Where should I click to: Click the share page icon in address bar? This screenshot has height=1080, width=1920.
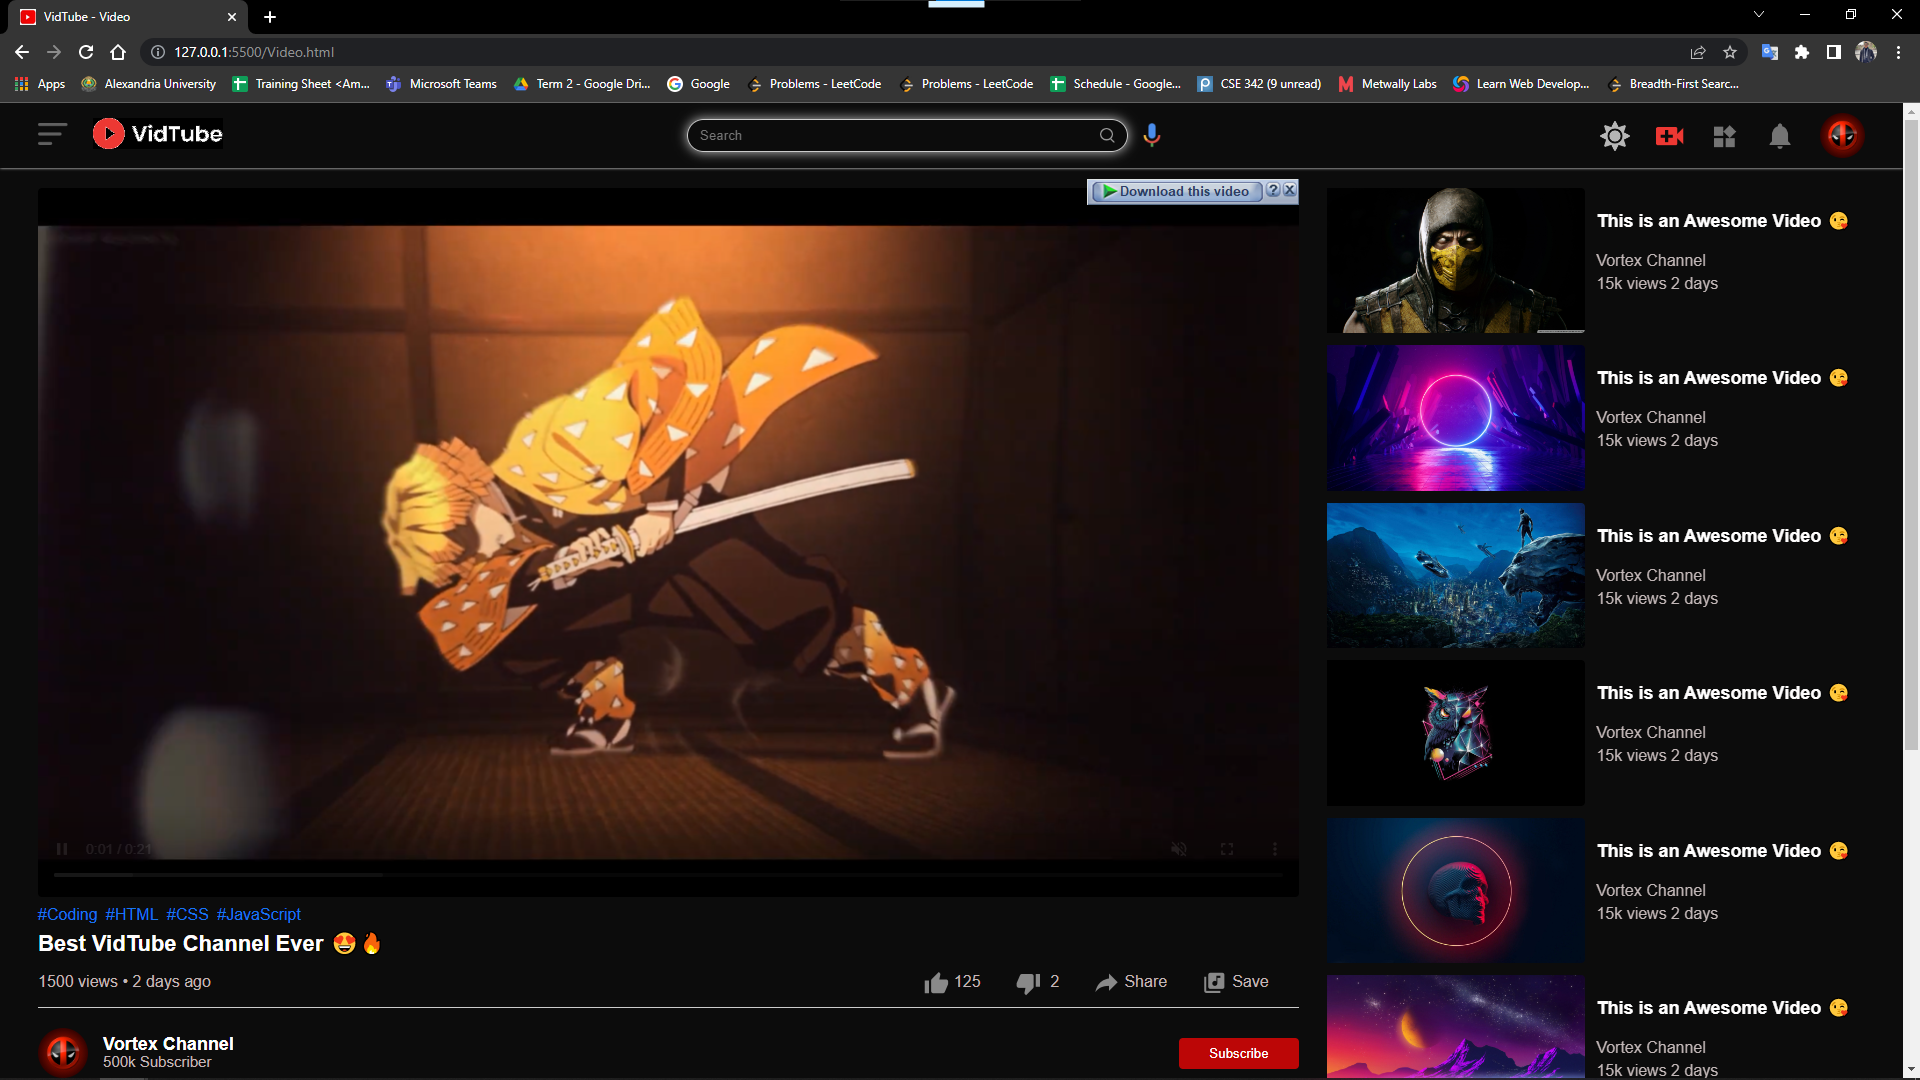tap(1698, 52)
